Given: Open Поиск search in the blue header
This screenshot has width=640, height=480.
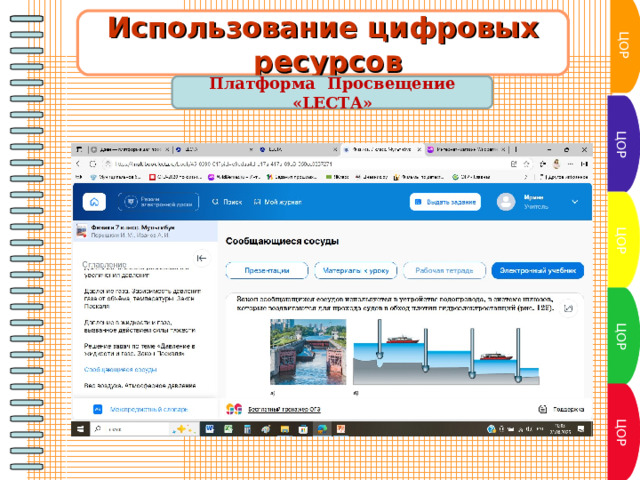Looking at the screenshot, I should 227,202.
